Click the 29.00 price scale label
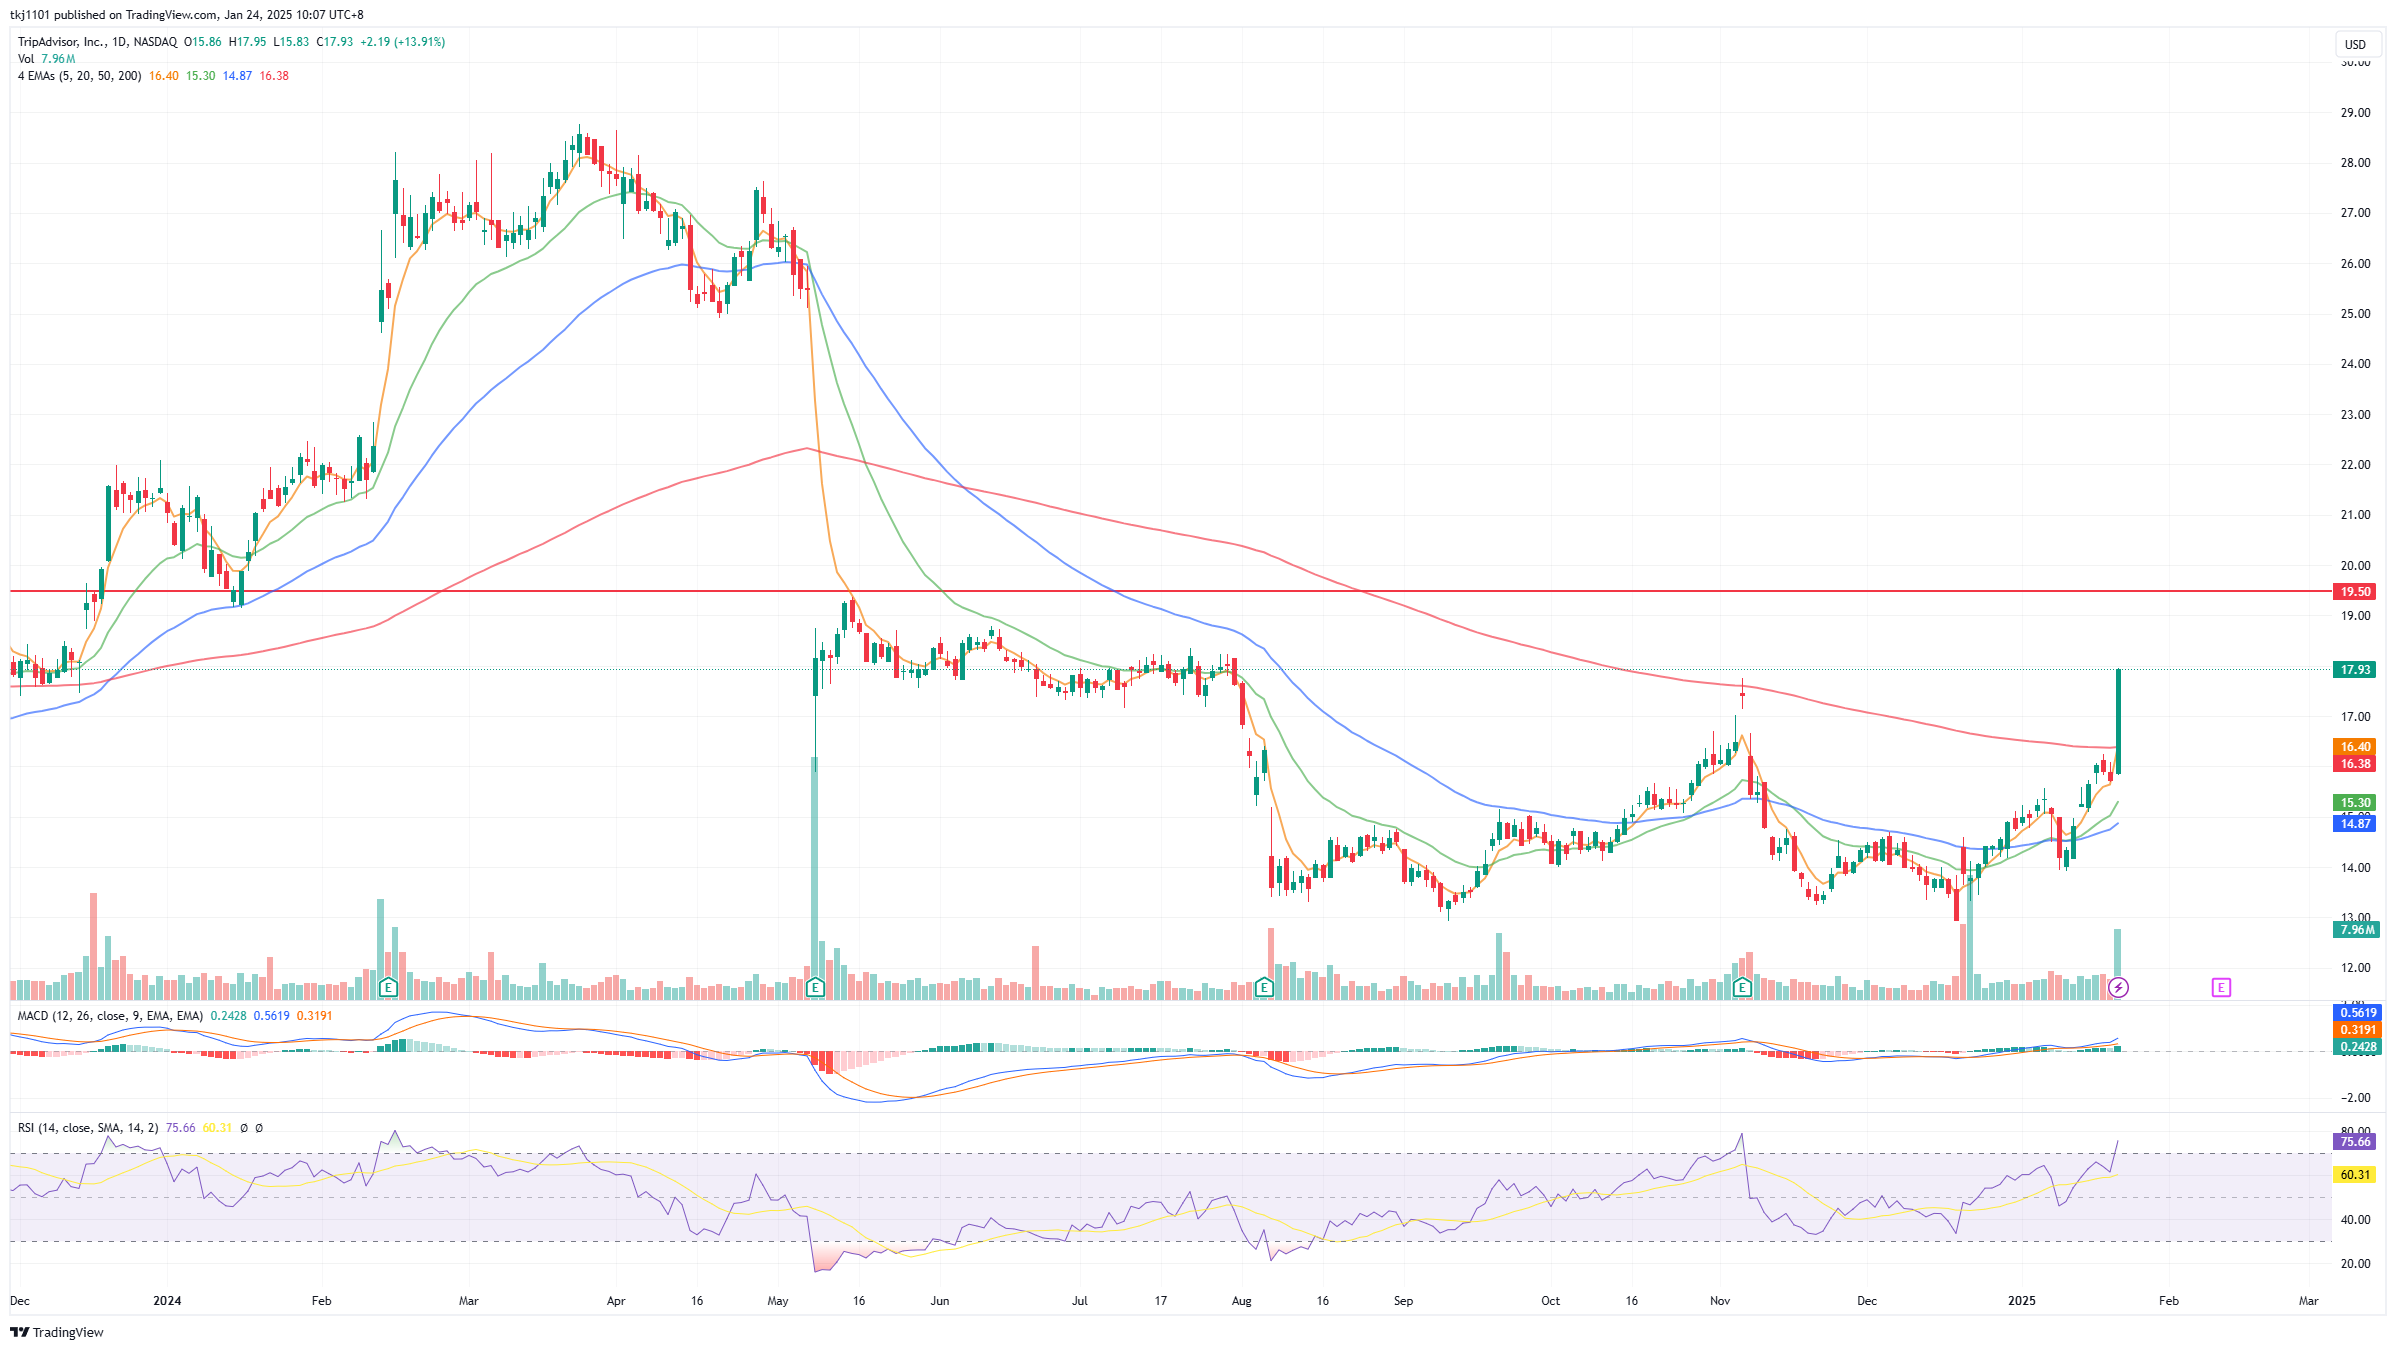This screenshot has height=1350, width=2396. coord(2355,113)
